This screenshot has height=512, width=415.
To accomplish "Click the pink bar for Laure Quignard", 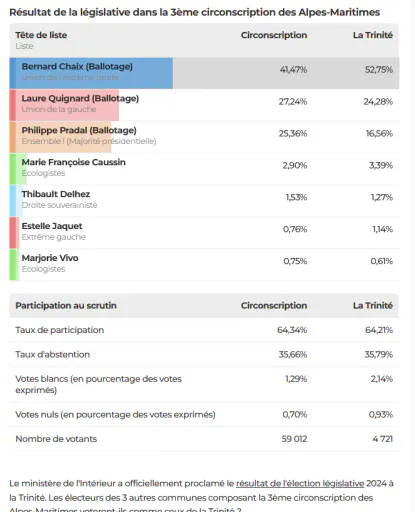I will 64,105.
